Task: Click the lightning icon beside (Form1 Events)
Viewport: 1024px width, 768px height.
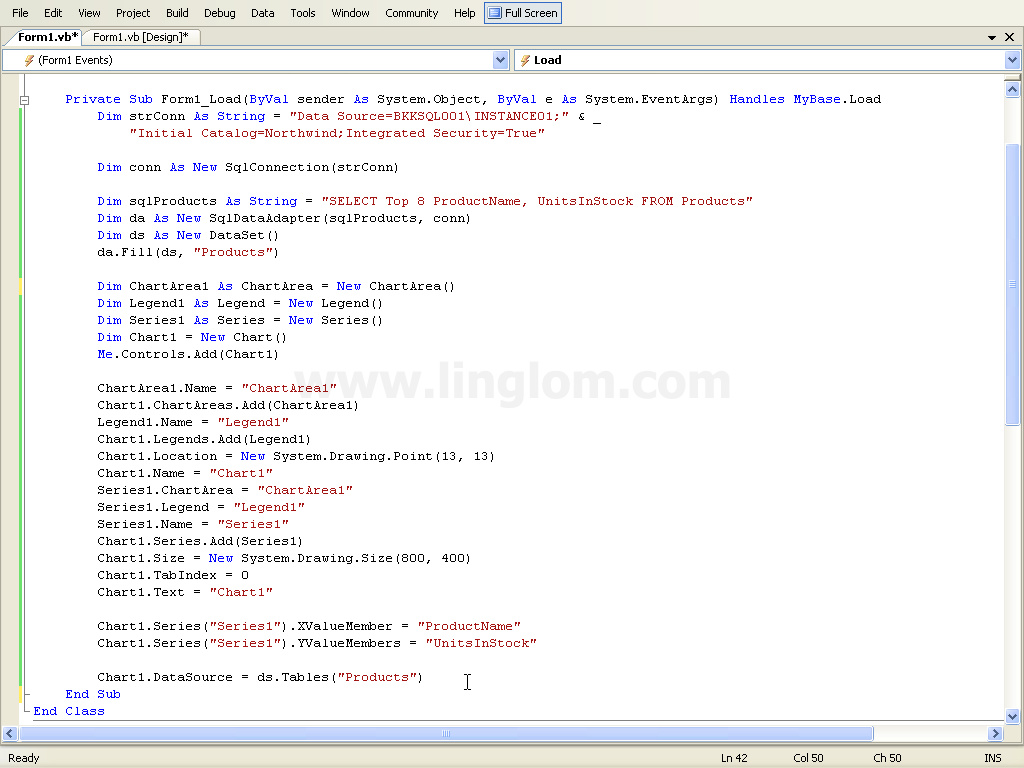Action: point(29,60)
